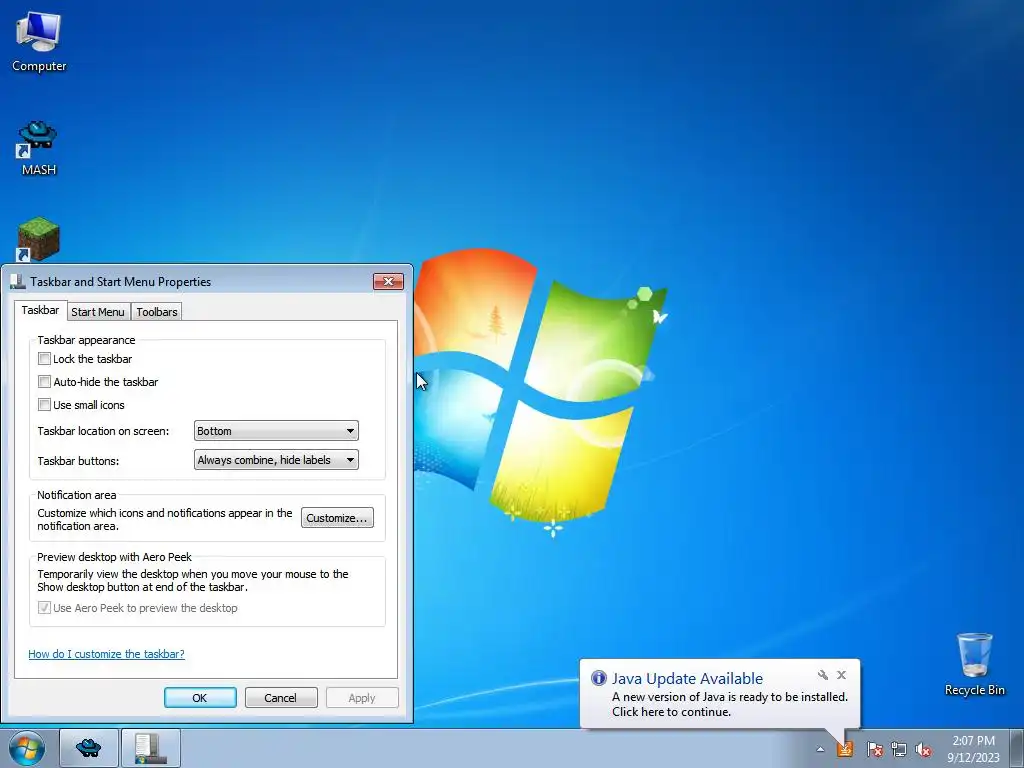Open the clock showing 2:07 PM
The width and height of the screenshot is (1024, 768).
click(973, 749)
